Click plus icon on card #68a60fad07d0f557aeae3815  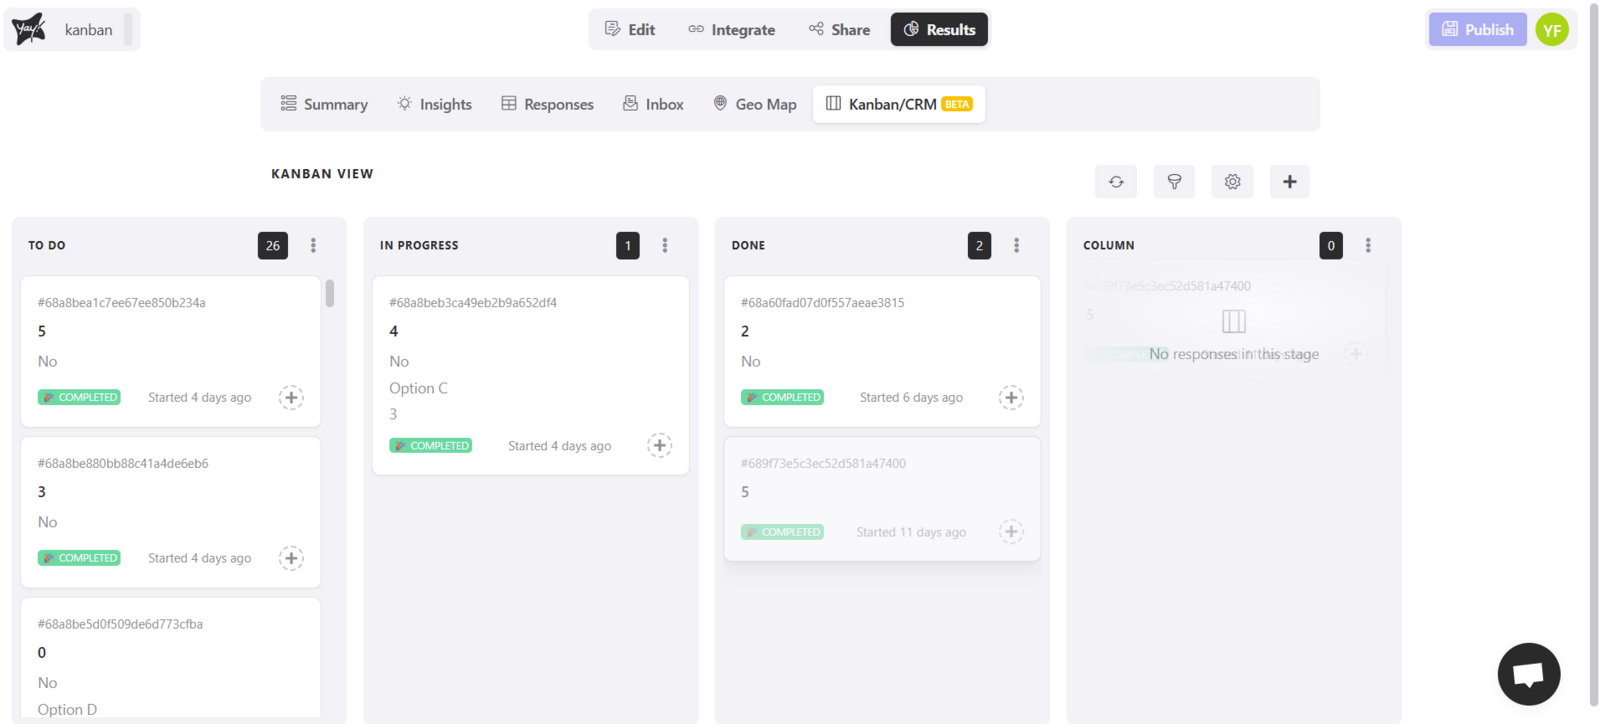(1011, 397)
